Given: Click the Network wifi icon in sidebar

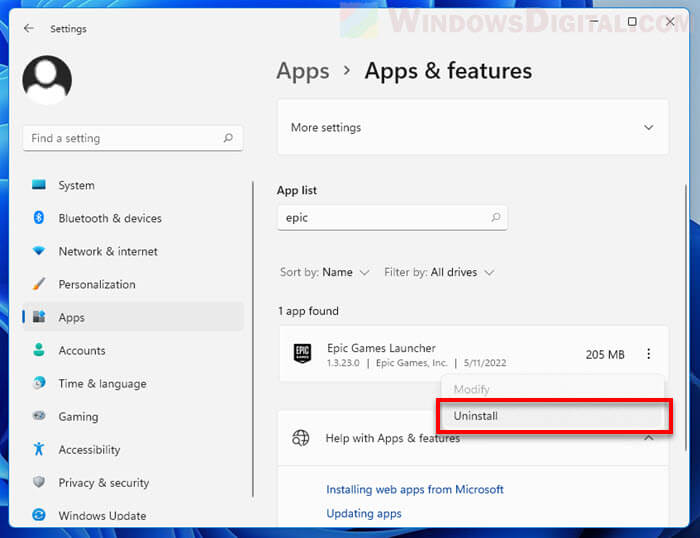Looking at the screenshot, I should click(39, 250).
